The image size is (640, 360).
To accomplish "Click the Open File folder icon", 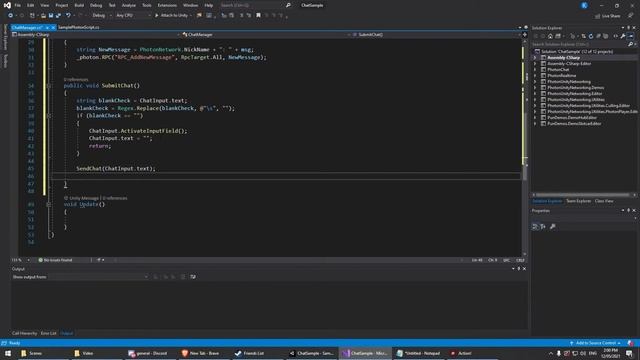I will (43, 16).
